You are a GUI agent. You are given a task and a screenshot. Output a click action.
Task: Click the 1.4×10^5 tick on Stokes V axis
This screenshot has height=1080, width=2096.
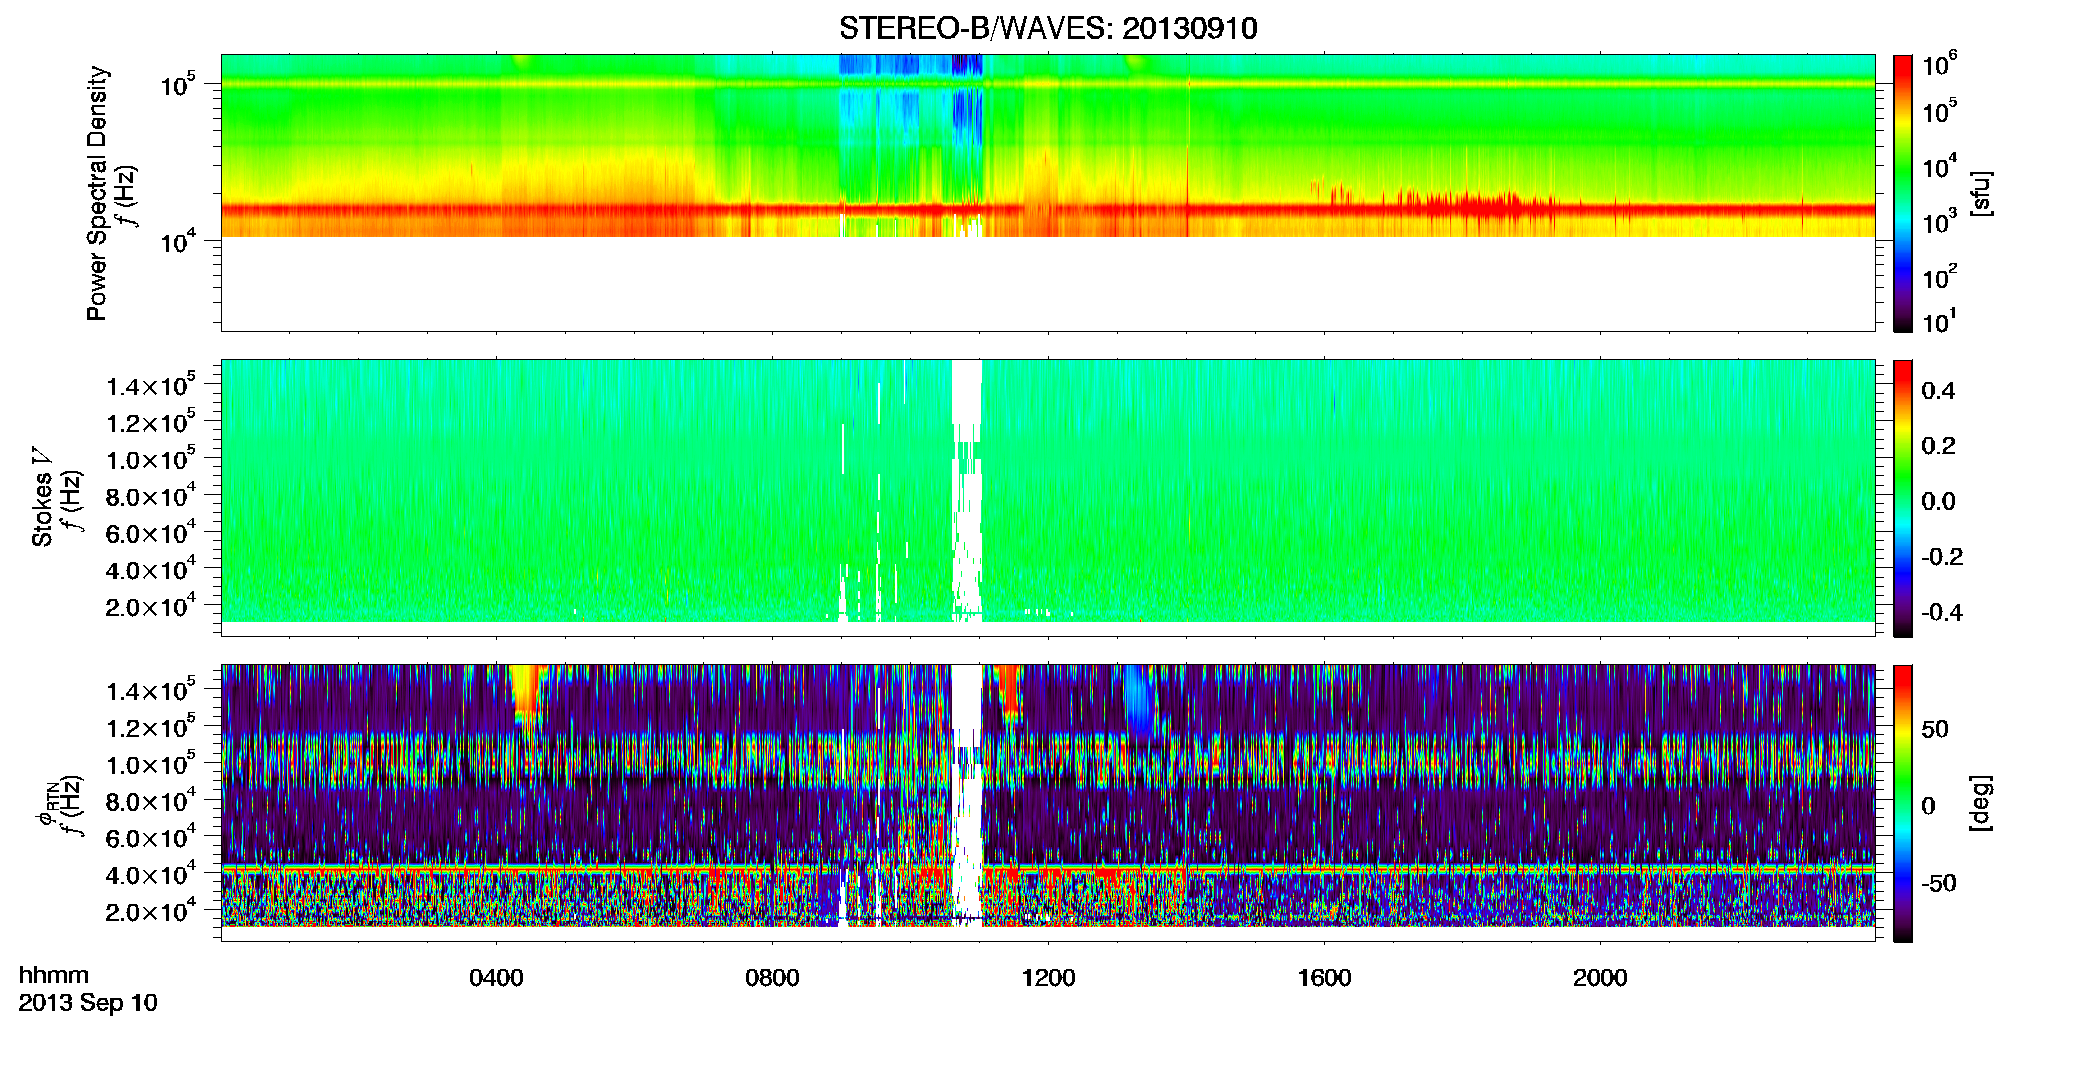[x=152, y=385]
